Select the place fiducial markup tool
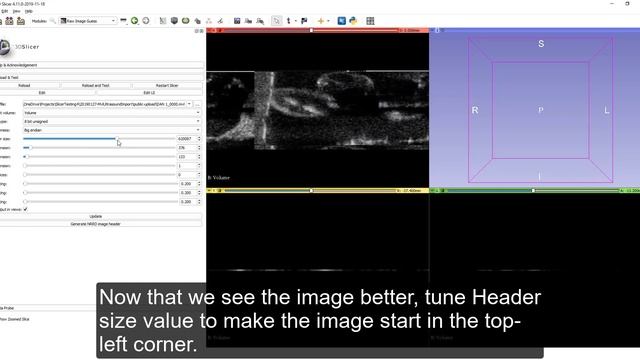 coord(289,21)
